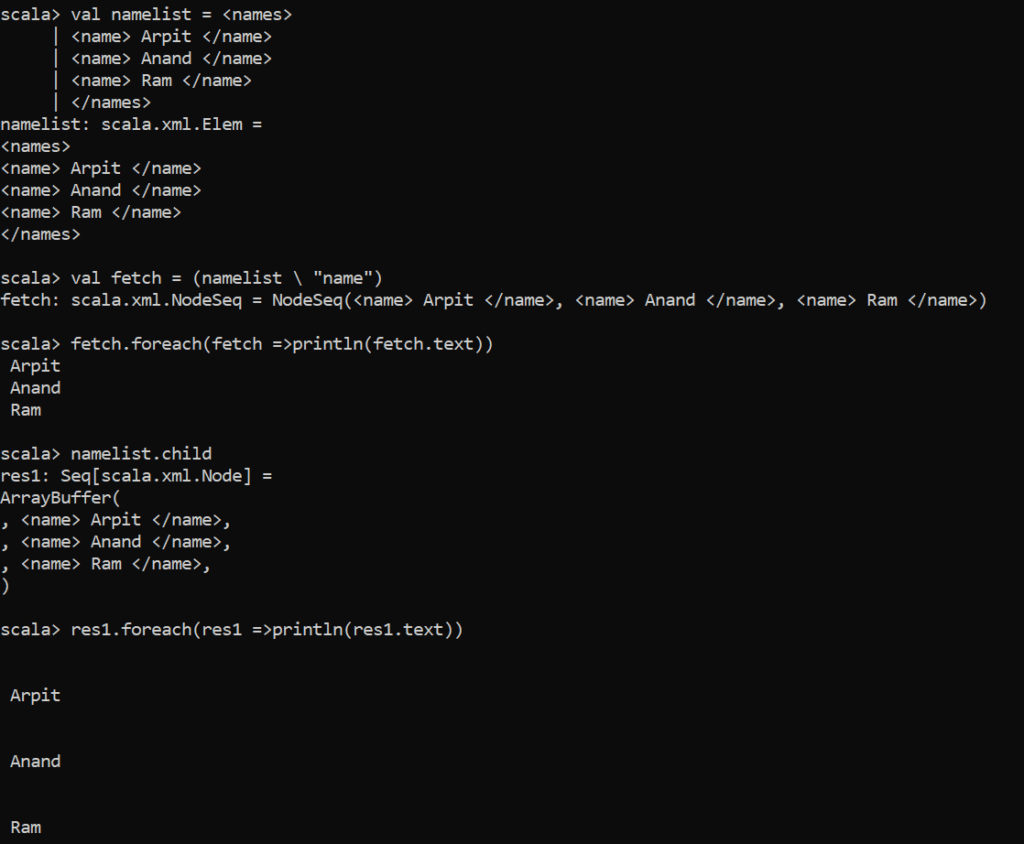Click 'println(res1.text)' in the last command
The height and width of the screenshot is (844, 1024).
(367, 630)
